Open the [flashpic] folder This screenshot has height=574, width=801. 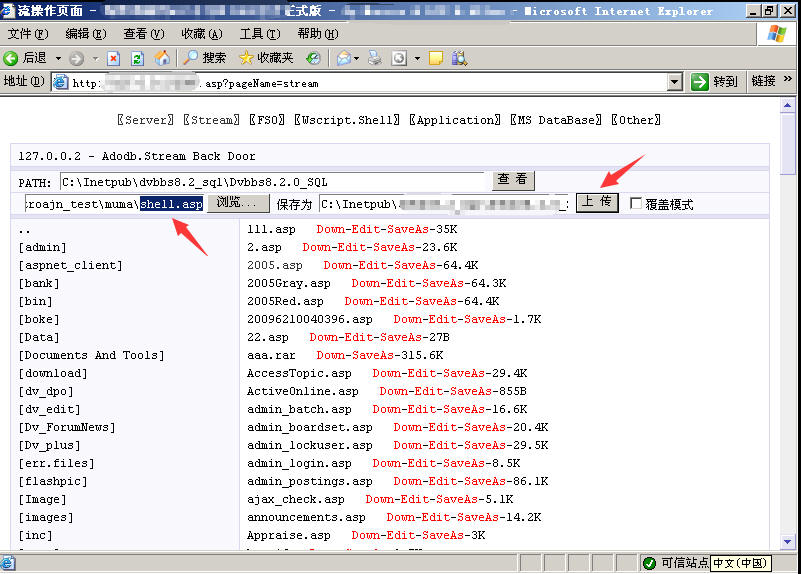(53, 481)
